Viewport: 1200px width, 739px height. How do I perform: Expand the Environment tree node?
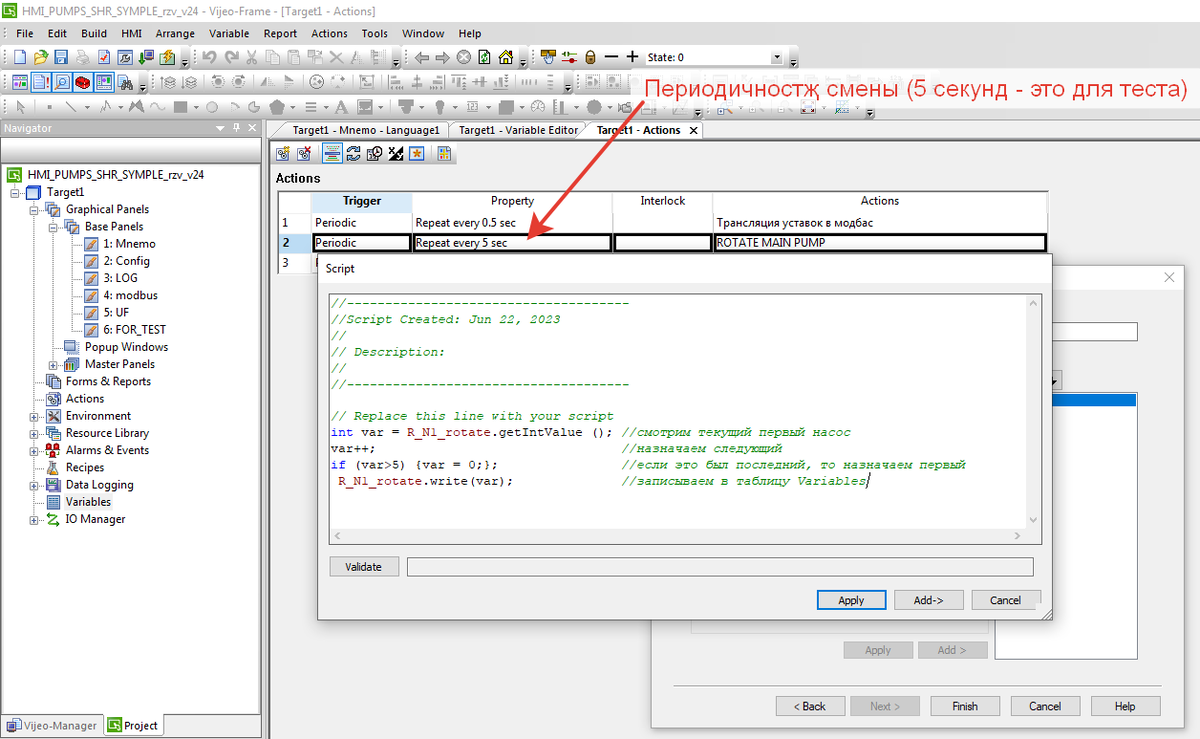tap(35, 416)
